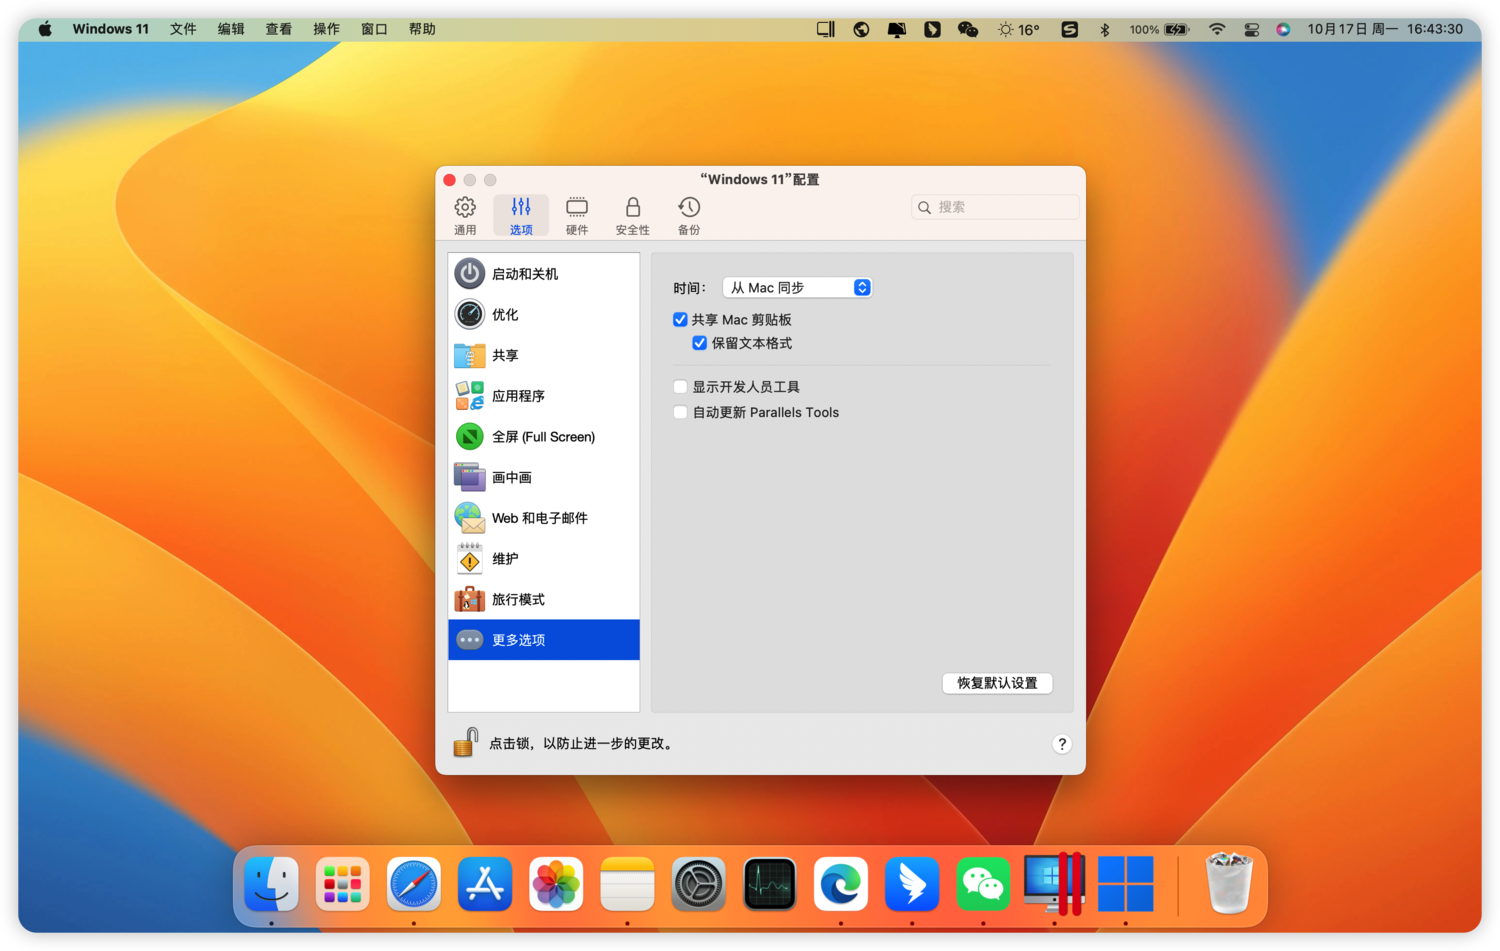Enable 自动更新 Parallels Tools
Screen dimensions: 1500x951
point(680,412)
